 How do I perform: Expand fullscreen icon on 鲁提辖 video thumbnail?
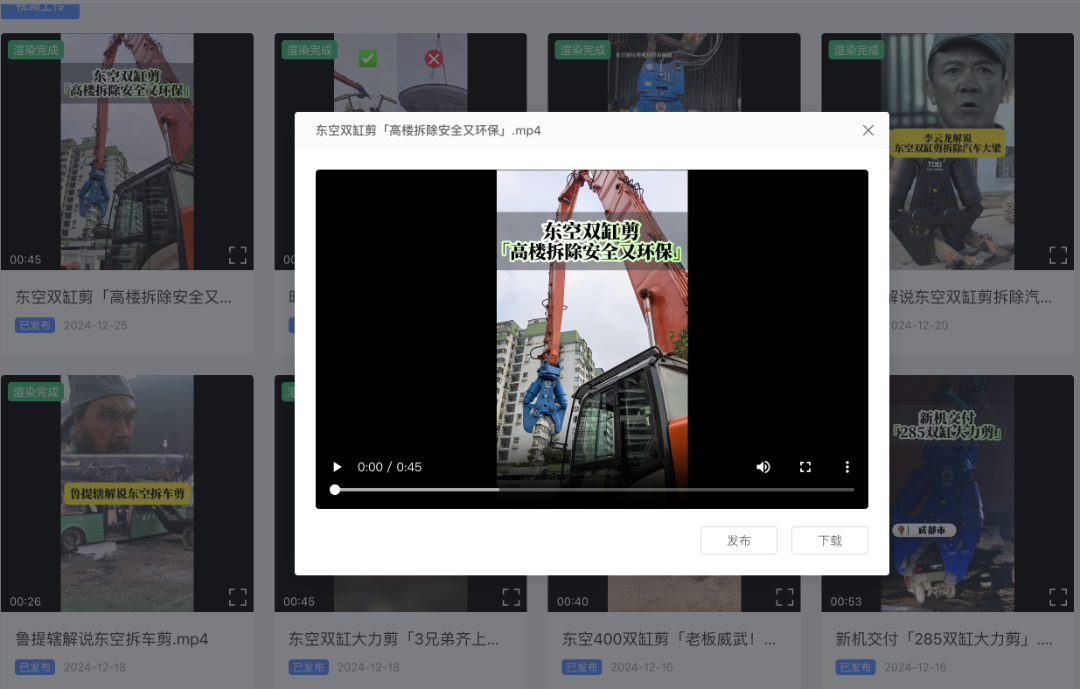(237, 597)
